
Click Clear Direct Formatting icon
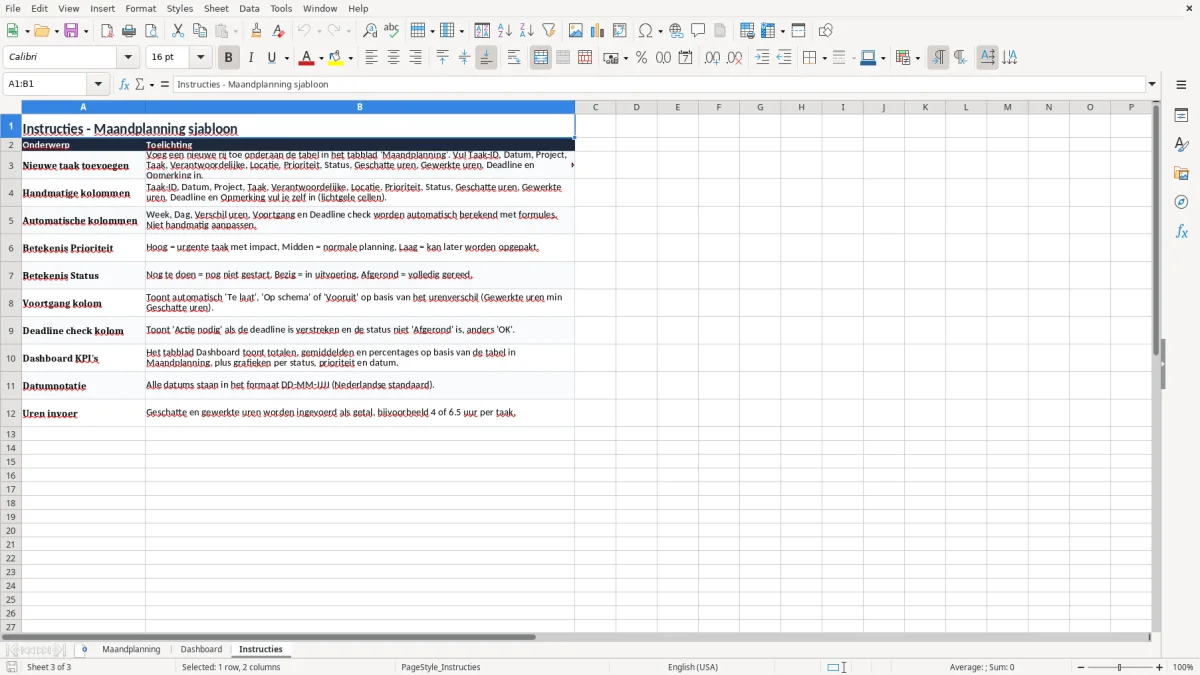[x=278, y=31]
